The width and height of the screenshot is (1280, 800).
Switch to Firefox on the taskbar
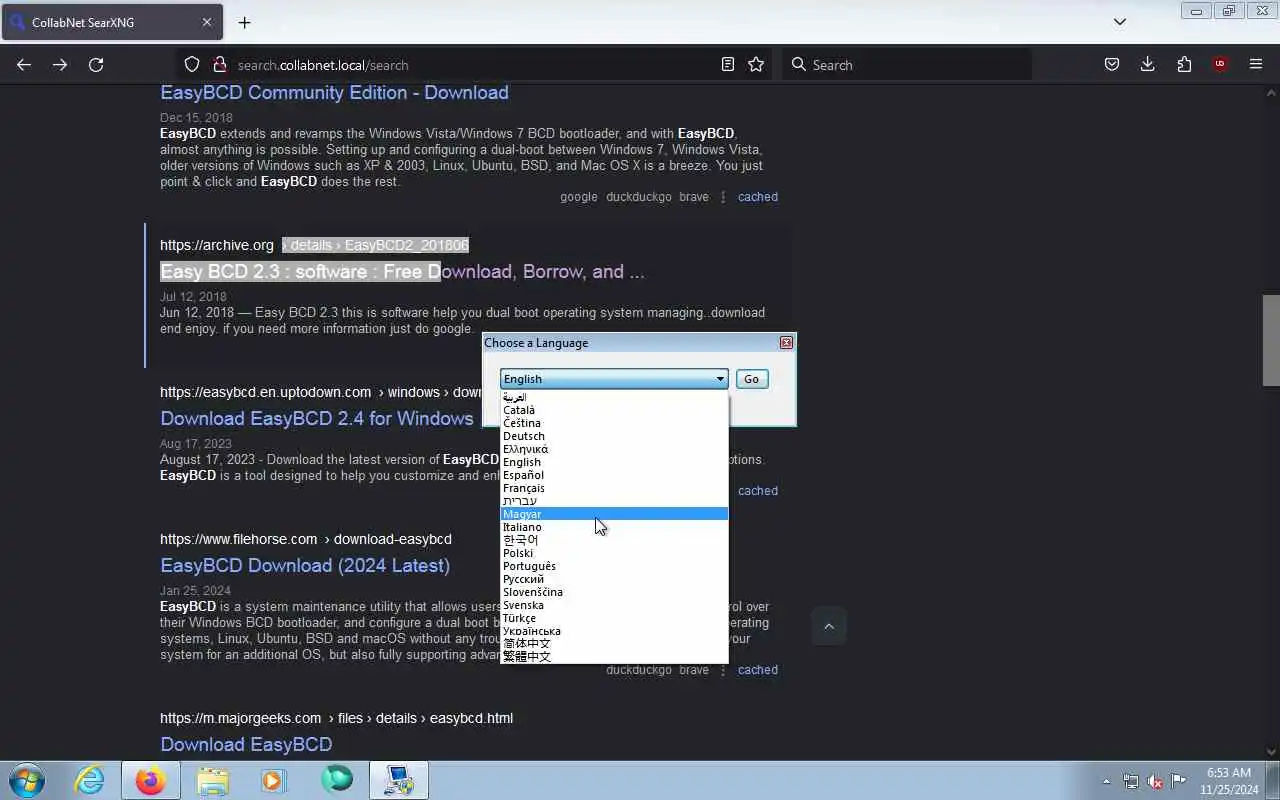[151, 780]
